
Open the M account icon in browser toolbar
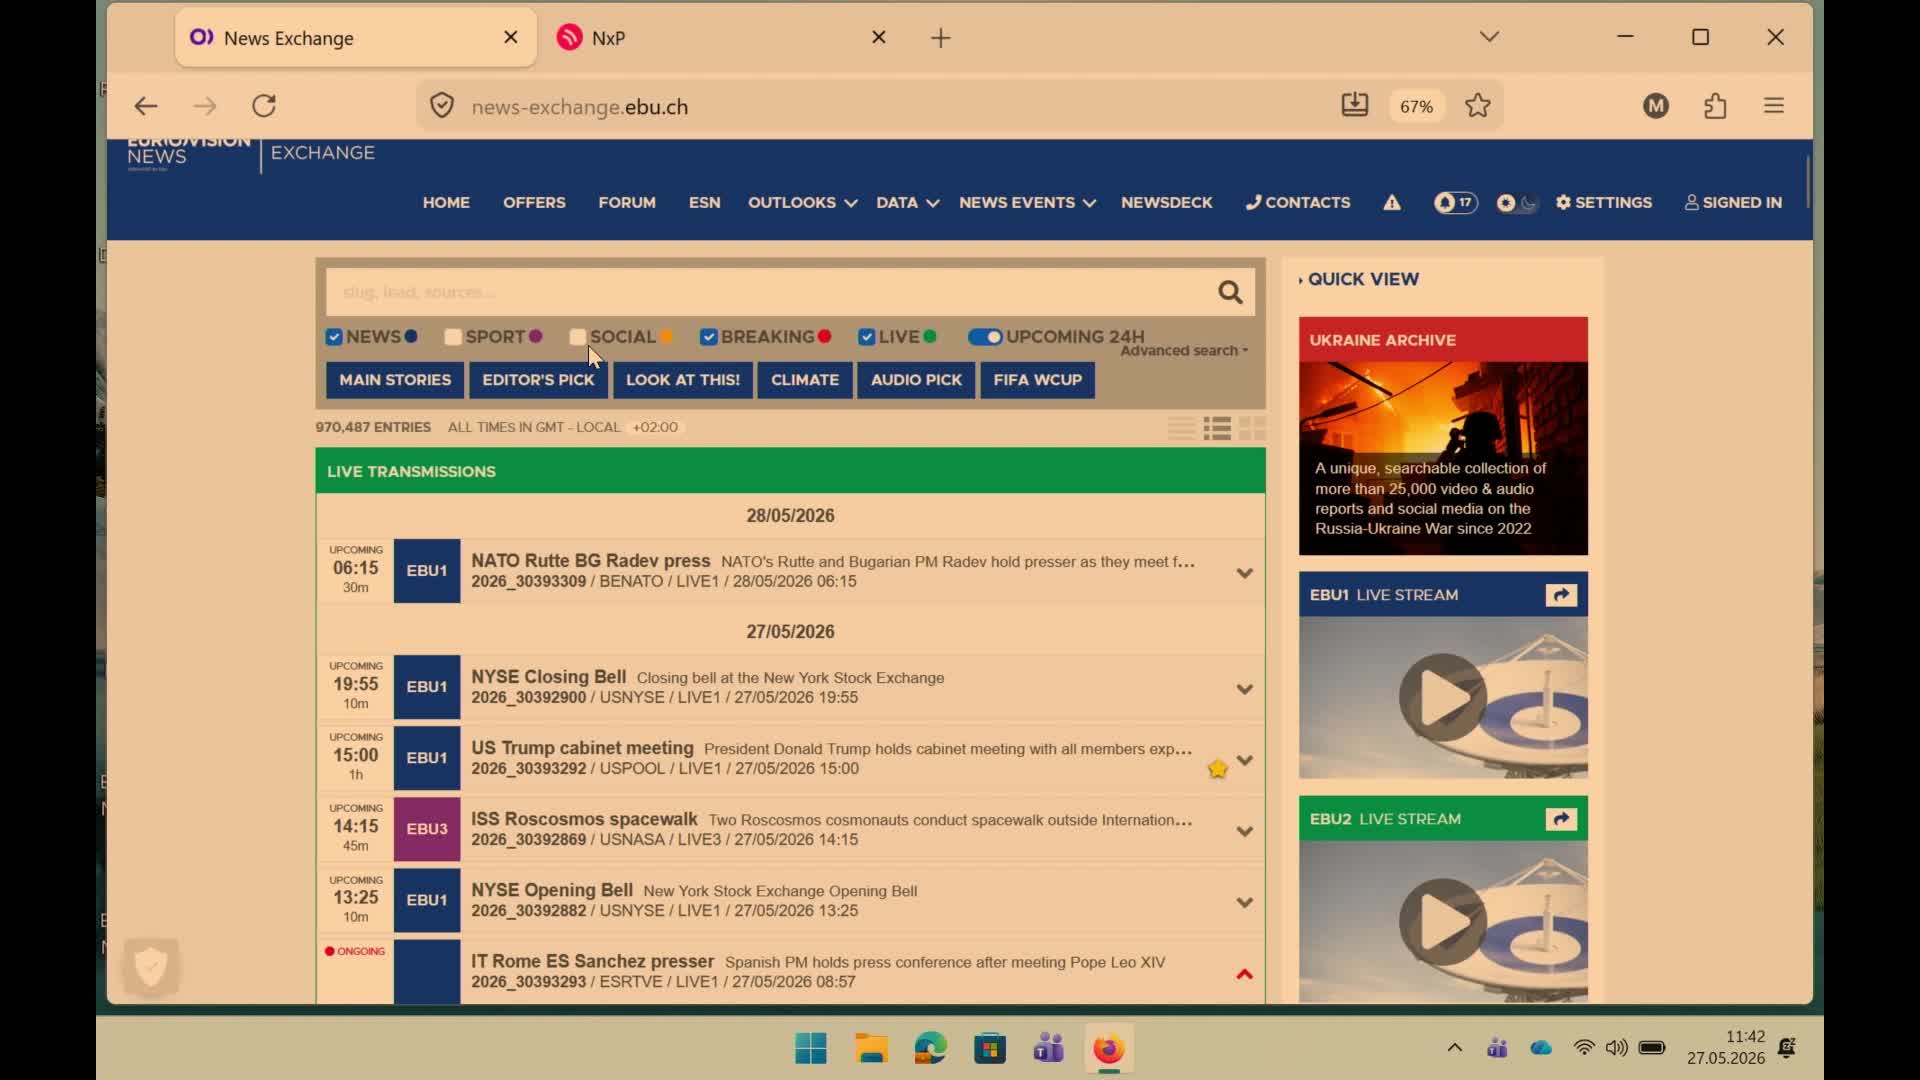tap(1656, 105)
